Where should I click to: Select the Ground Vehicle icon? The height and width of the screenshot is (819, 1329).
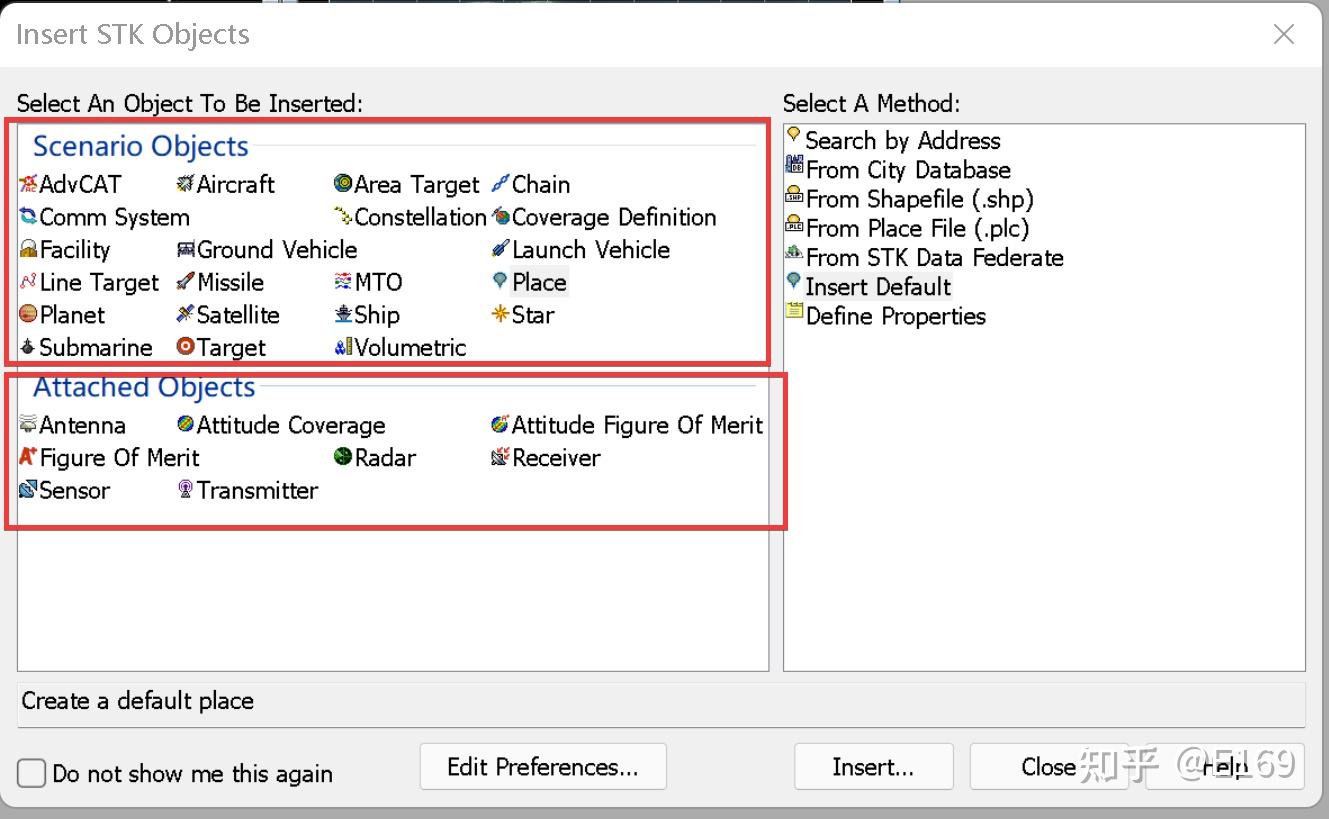click(x=185, y=250)
